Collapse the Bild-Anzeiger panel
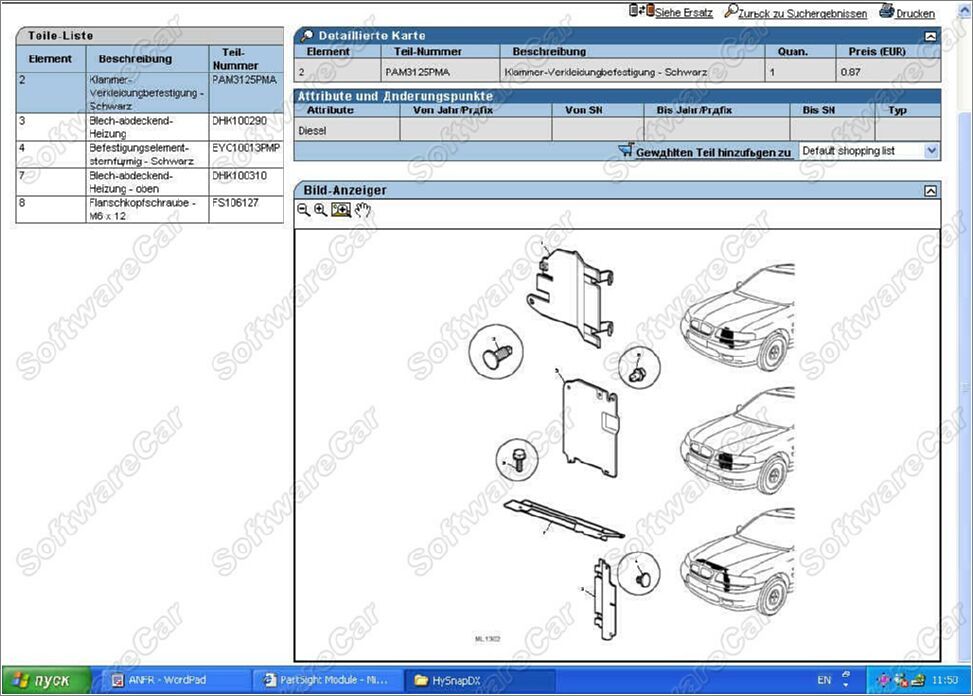 931,190
